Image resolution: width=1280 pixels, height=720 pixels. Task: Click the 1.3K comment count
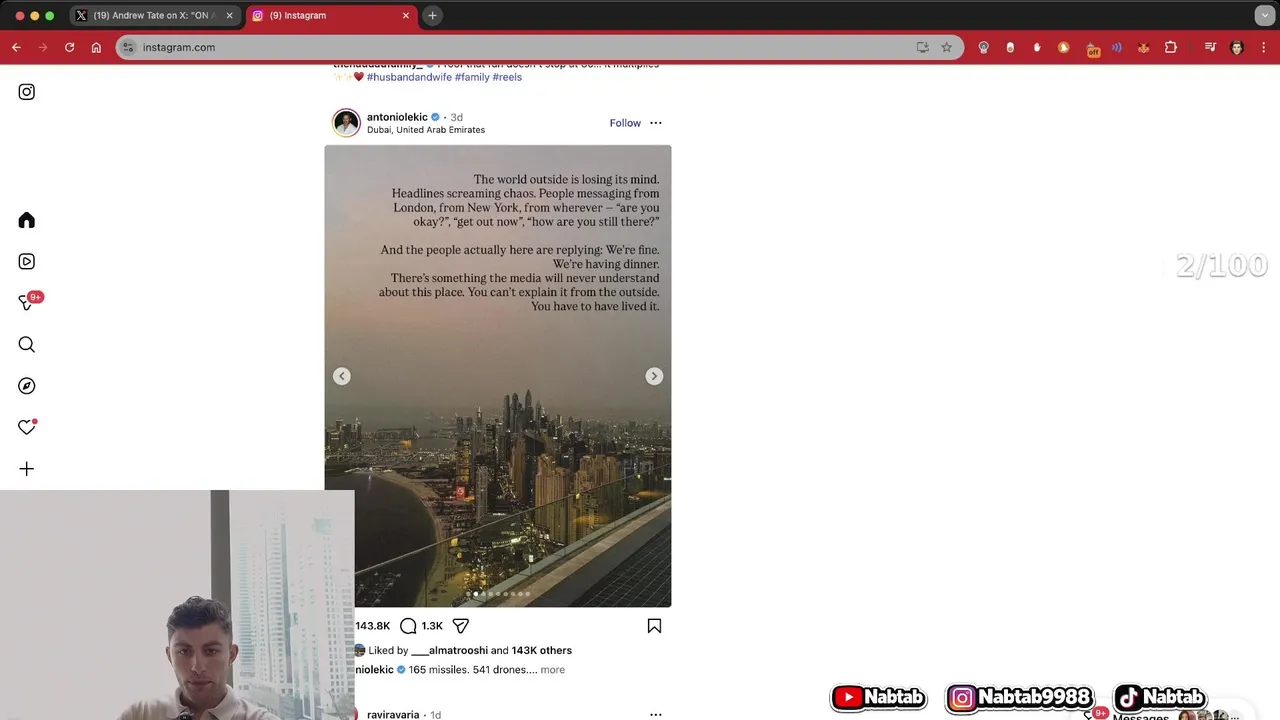click(432, 626)
